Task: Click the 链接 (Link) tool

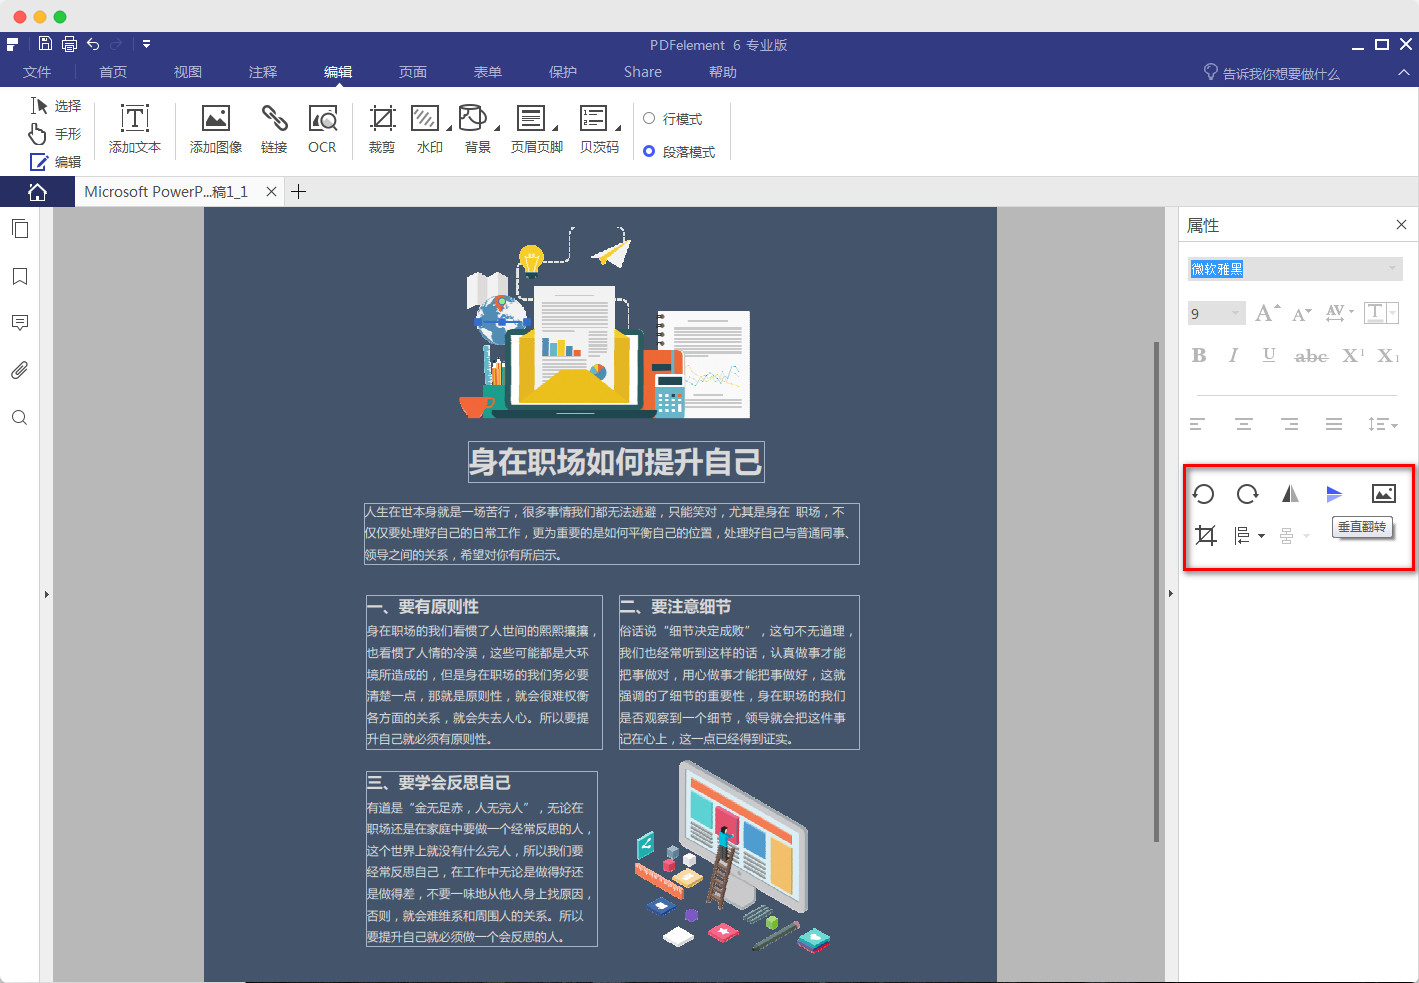Action: 274,128
